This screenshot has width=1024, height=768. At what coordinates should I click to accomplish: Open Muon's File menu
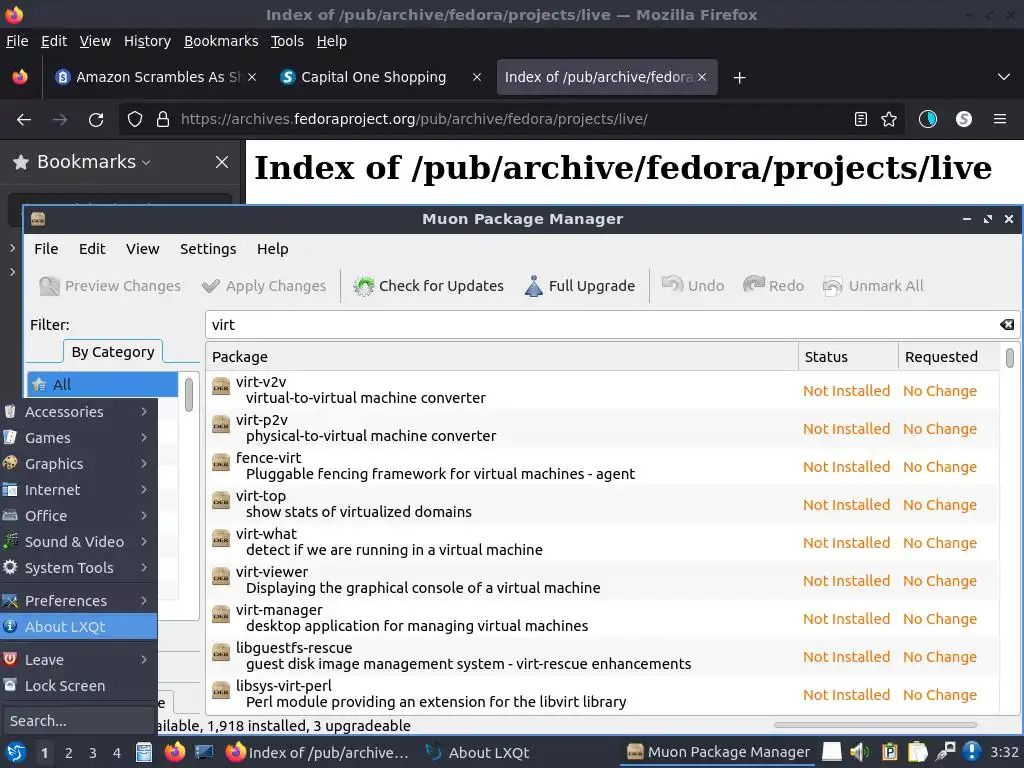pos(46,249)
